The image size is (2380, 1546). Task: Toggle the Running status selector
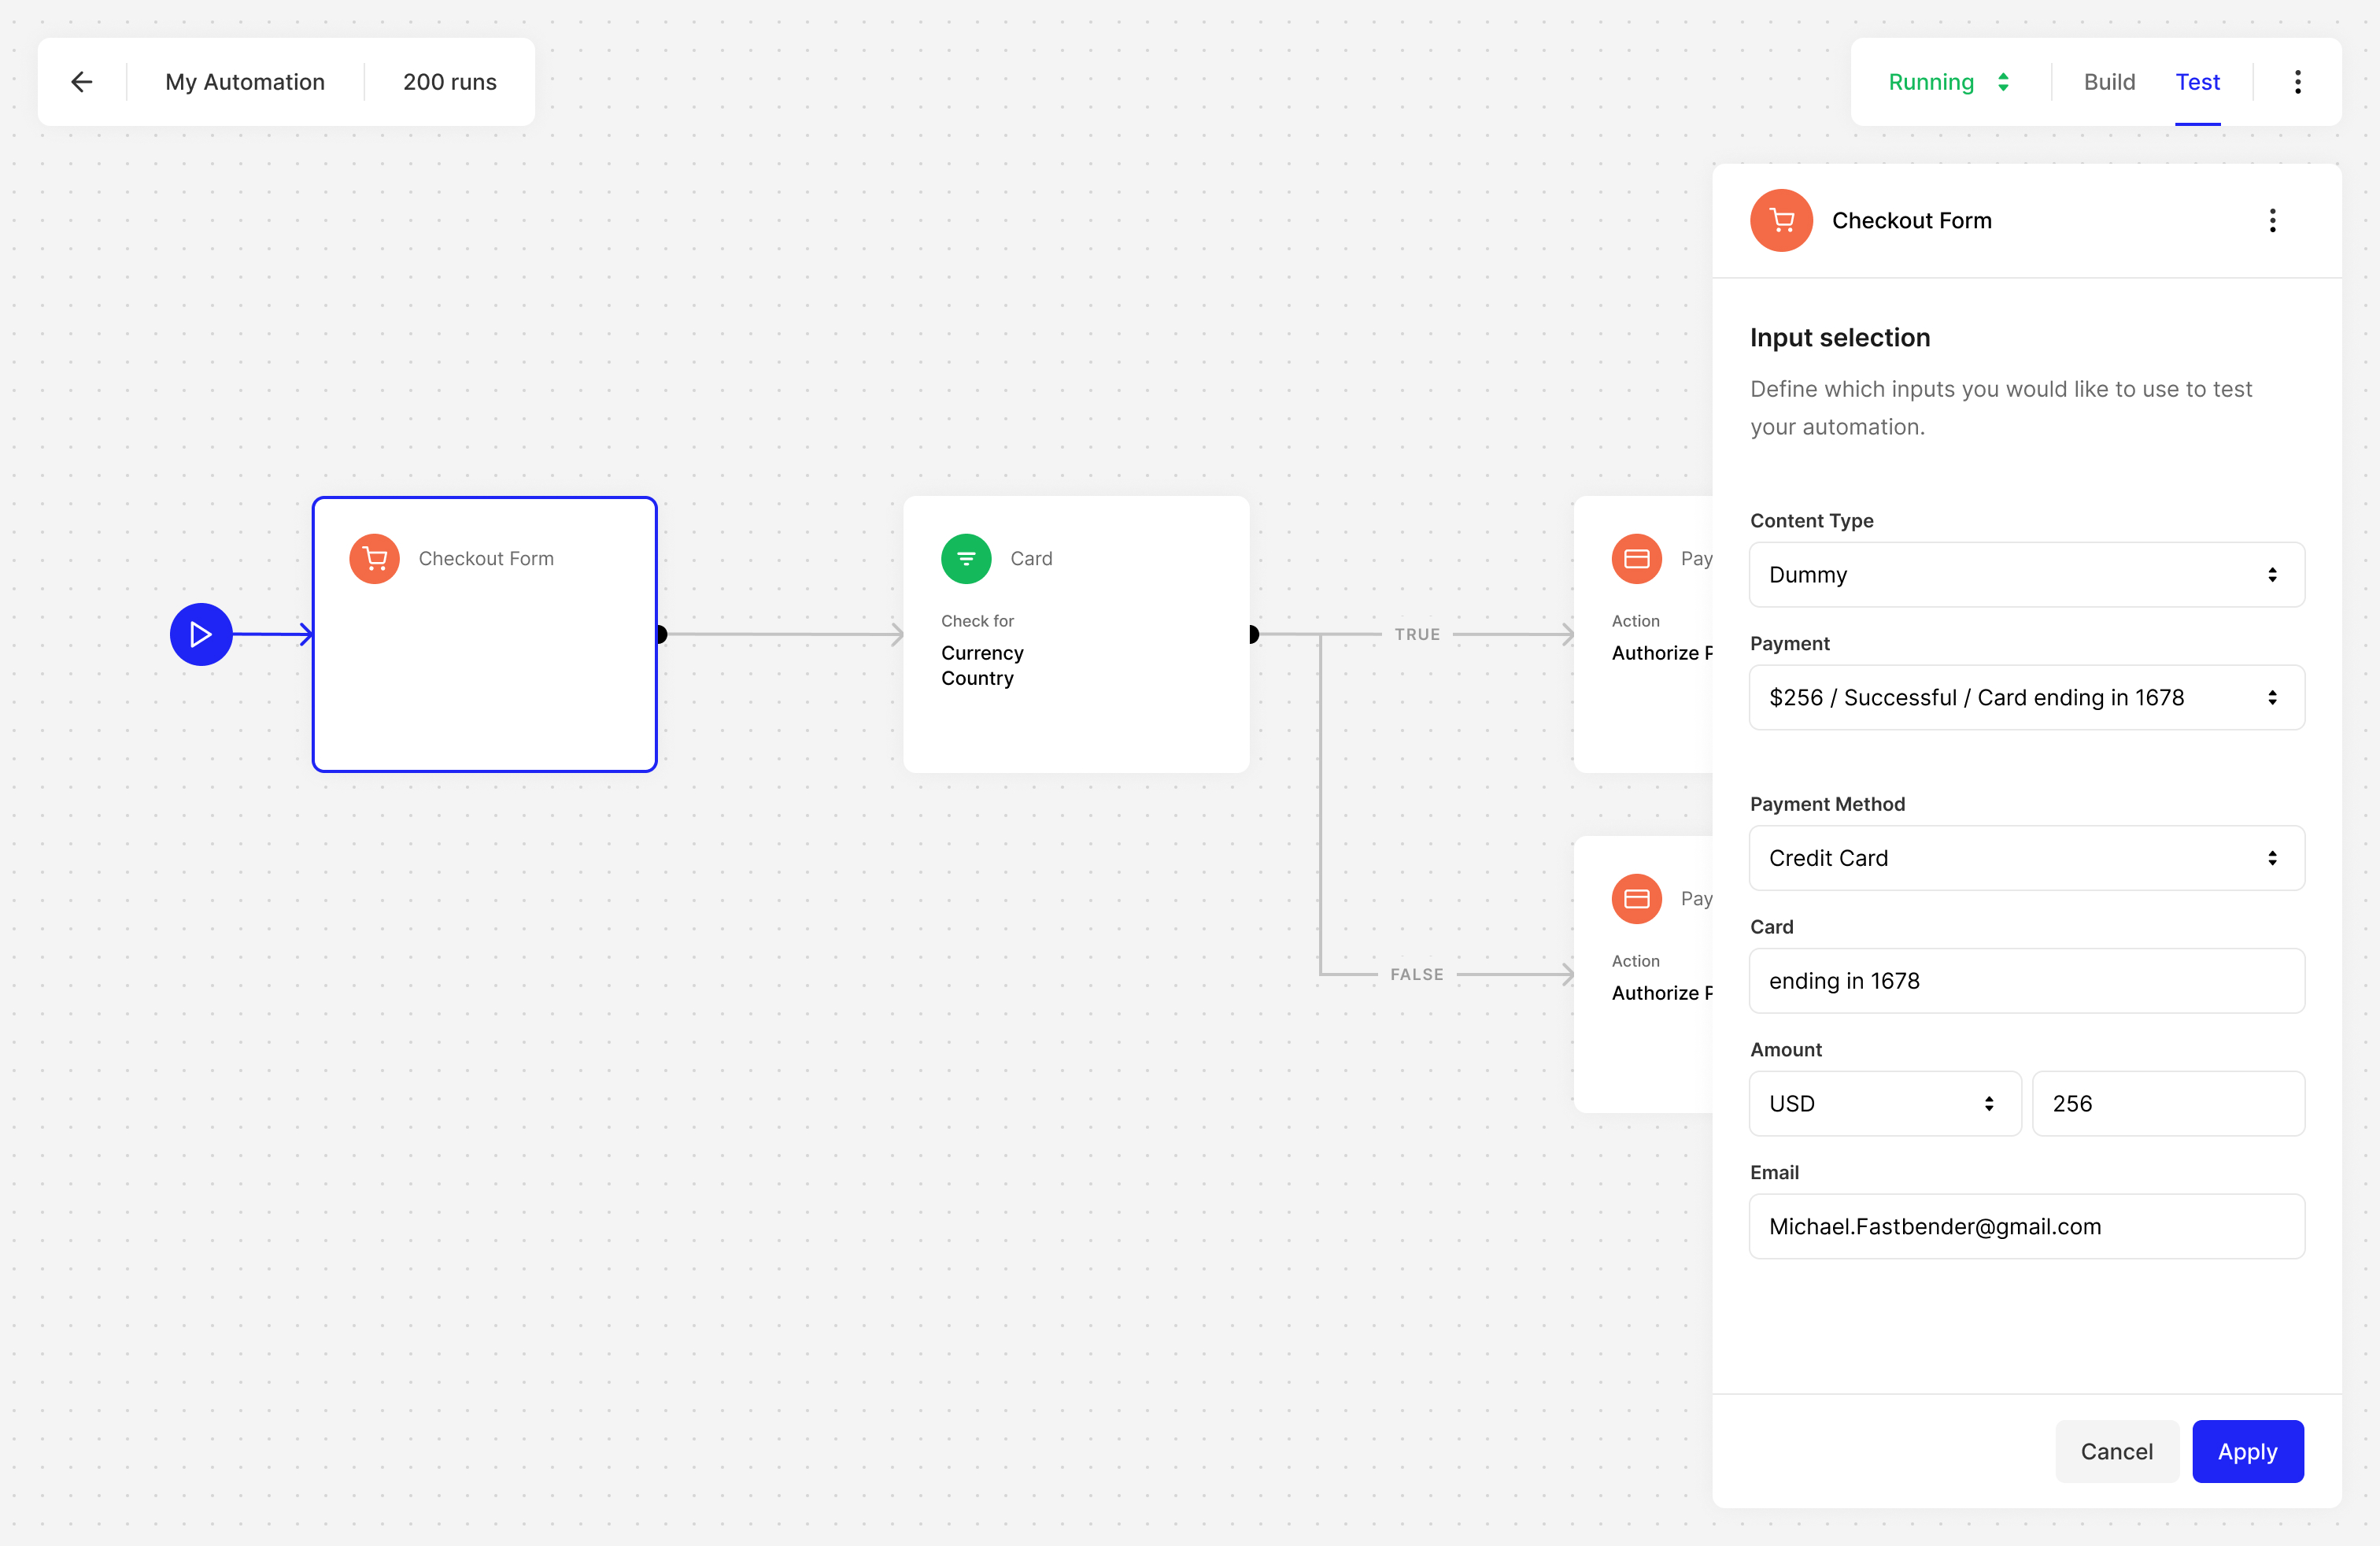(x=1948, y=82)
